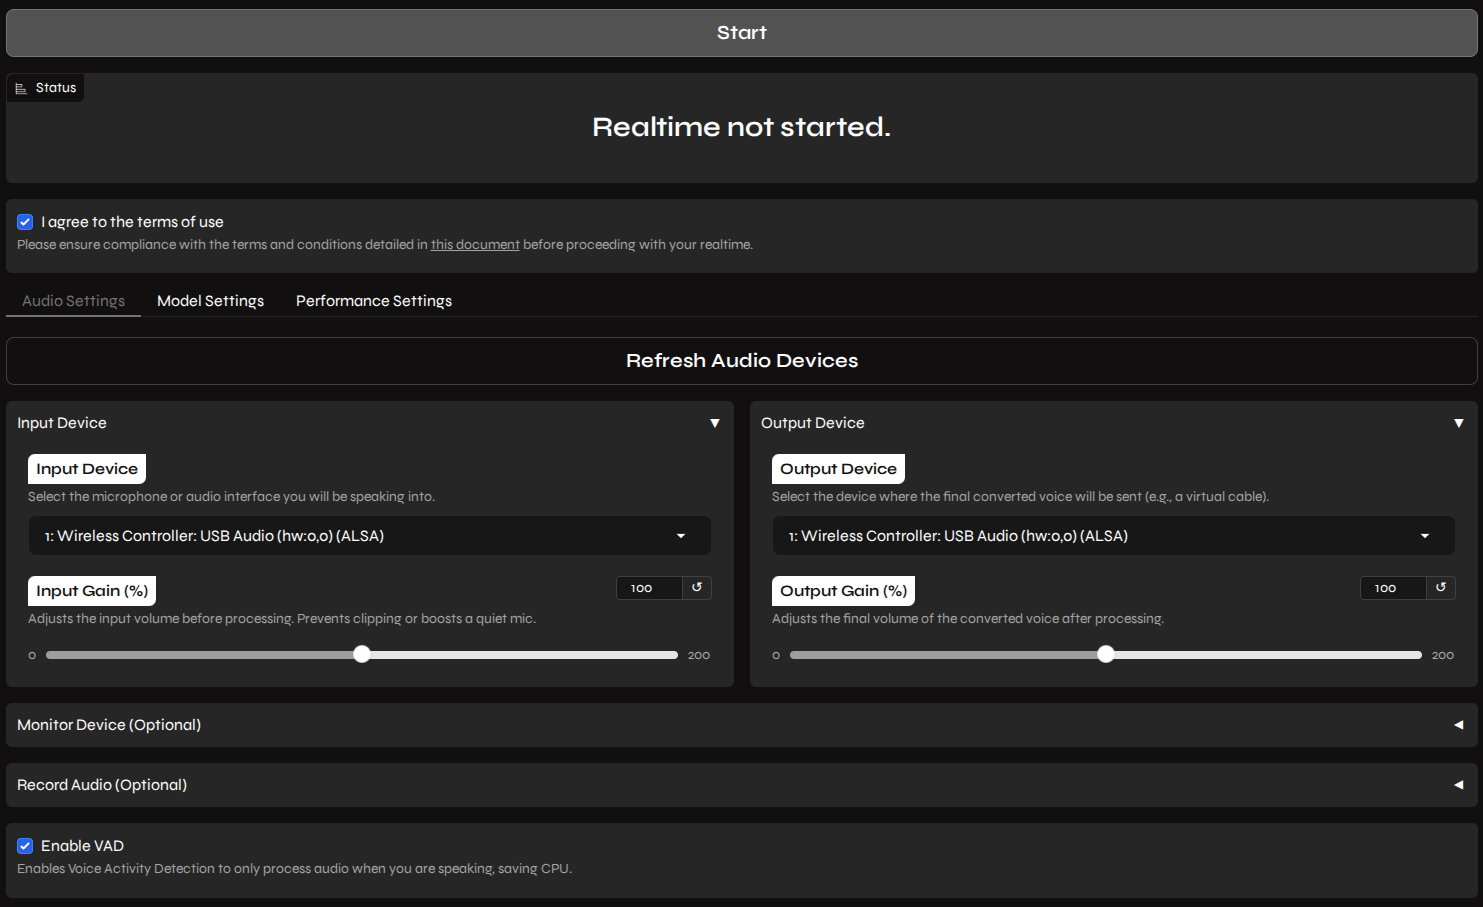Reset Input Gain to default value
Image resolution: width=1483 pixels, height=907 pixels.
point(697,588)
